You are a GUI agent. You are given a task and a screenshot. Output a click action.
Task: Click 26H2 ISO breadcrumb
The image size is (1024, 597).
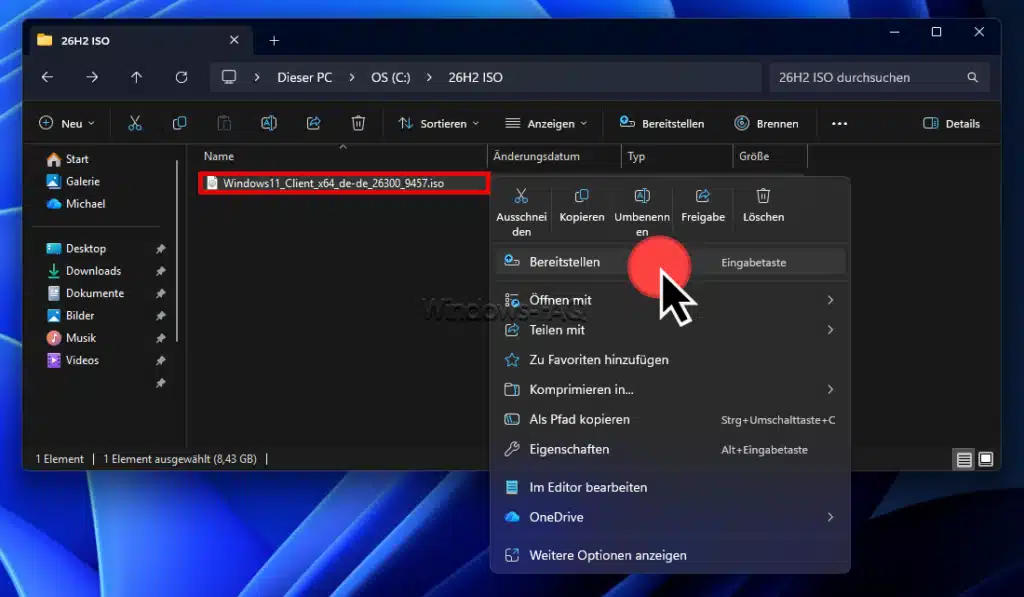475,77
